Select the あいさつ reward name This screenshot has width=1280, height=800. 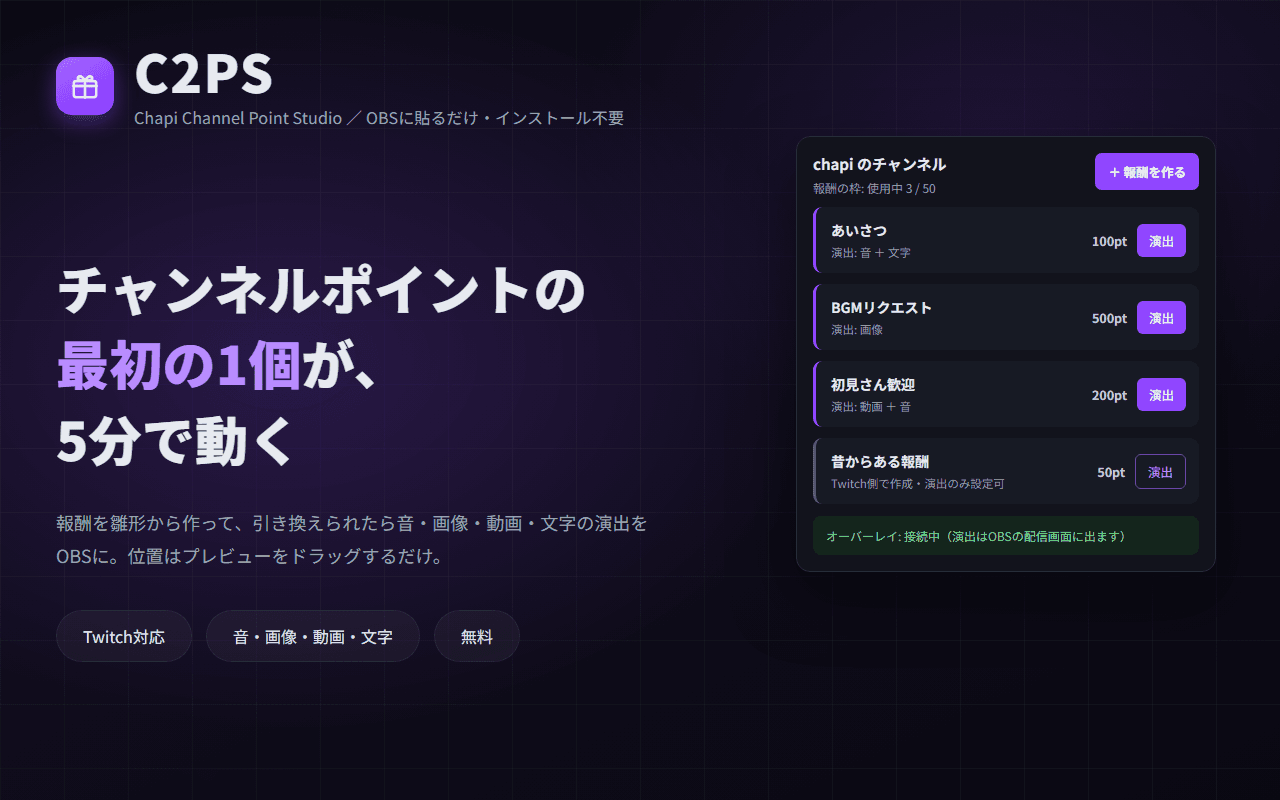click(x=859, y=231)
